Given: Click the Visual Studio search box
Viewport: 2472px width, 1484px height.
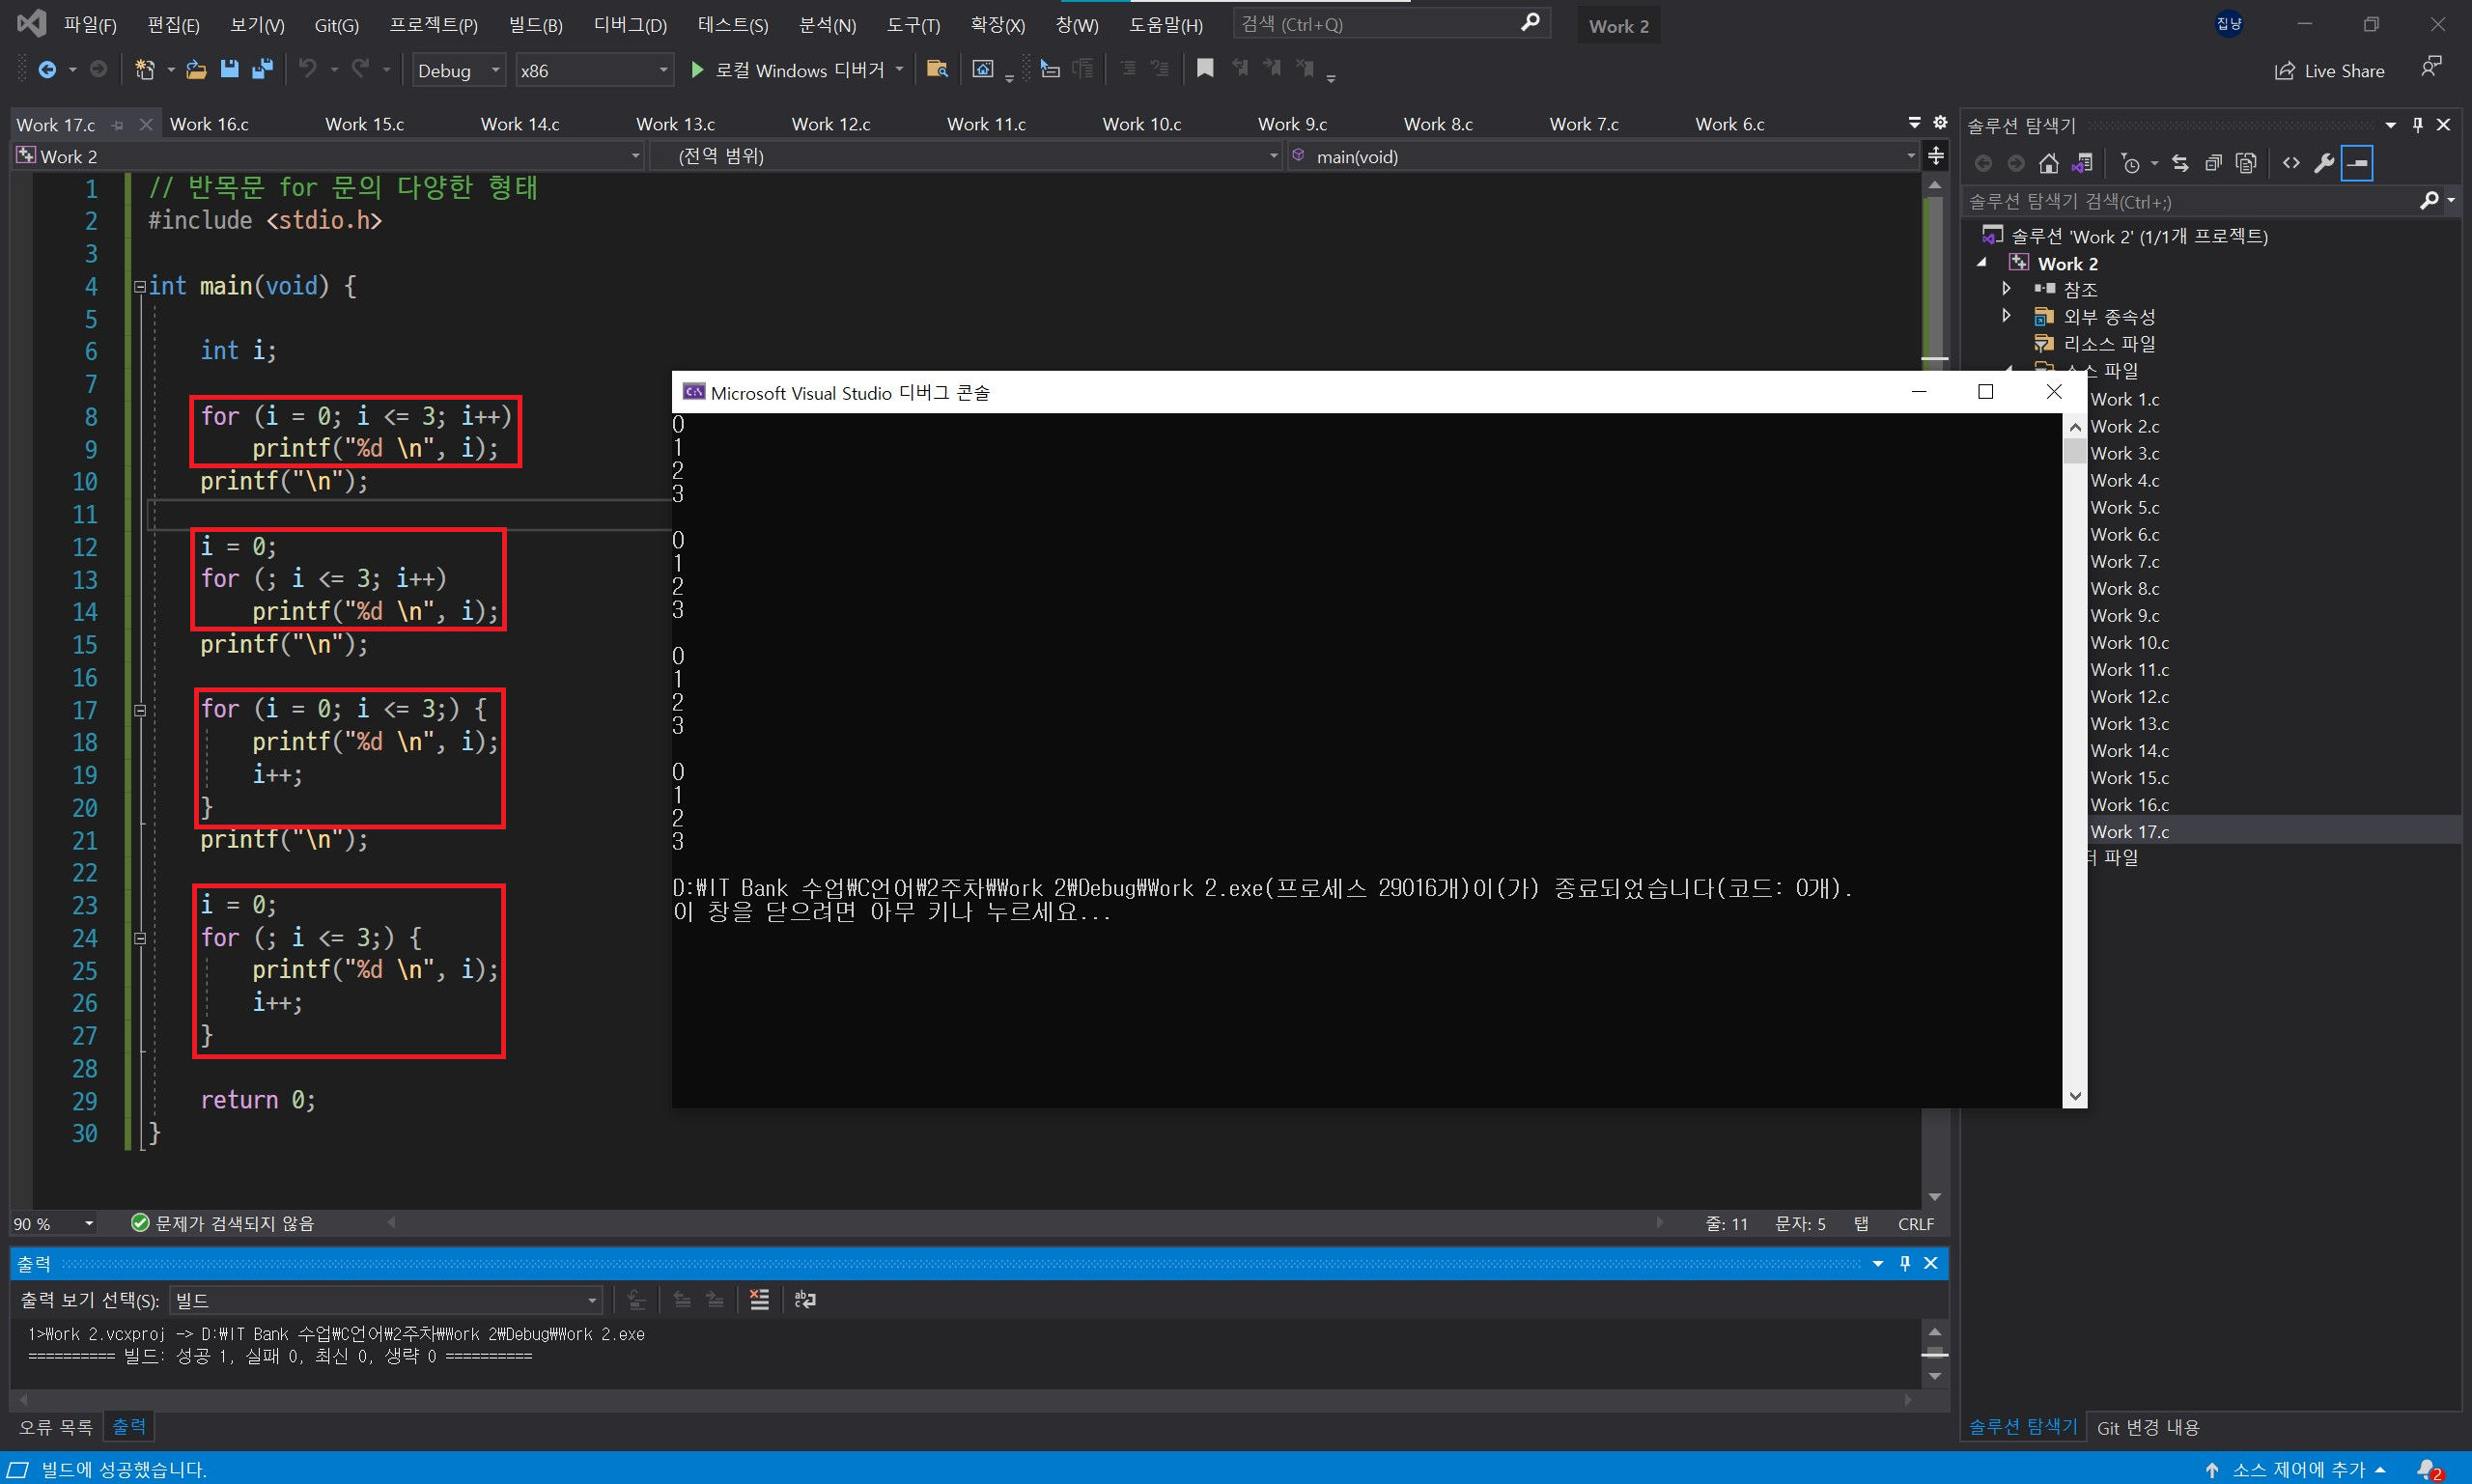Looking at the screenshot, I should tap(1378, 24).
